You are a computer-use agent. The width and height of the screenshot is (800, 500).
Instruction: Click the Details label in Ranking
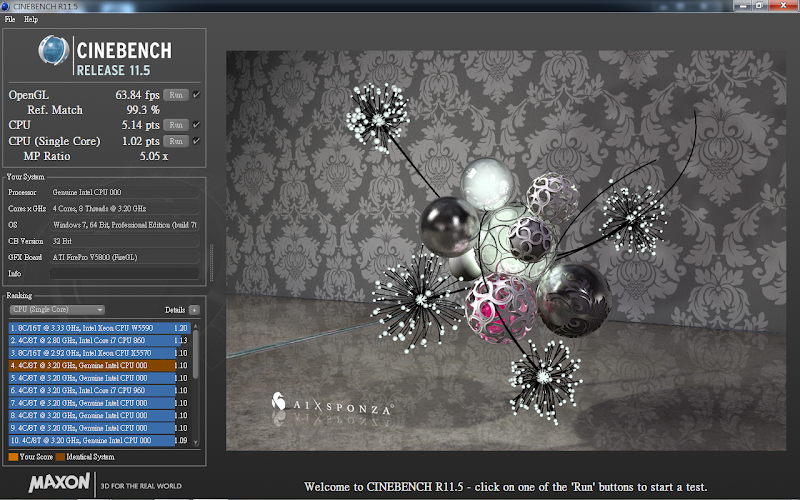point(175,310)
